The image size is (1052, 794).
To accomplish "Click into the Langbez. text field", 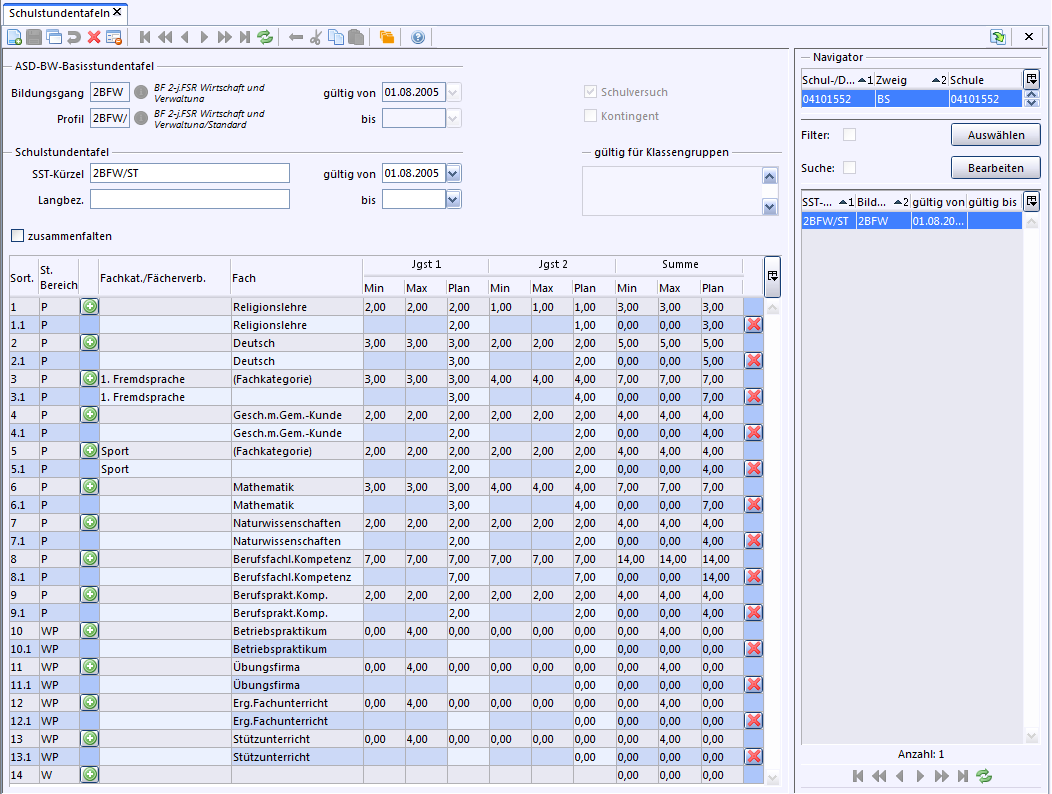I will pos(189,200).
